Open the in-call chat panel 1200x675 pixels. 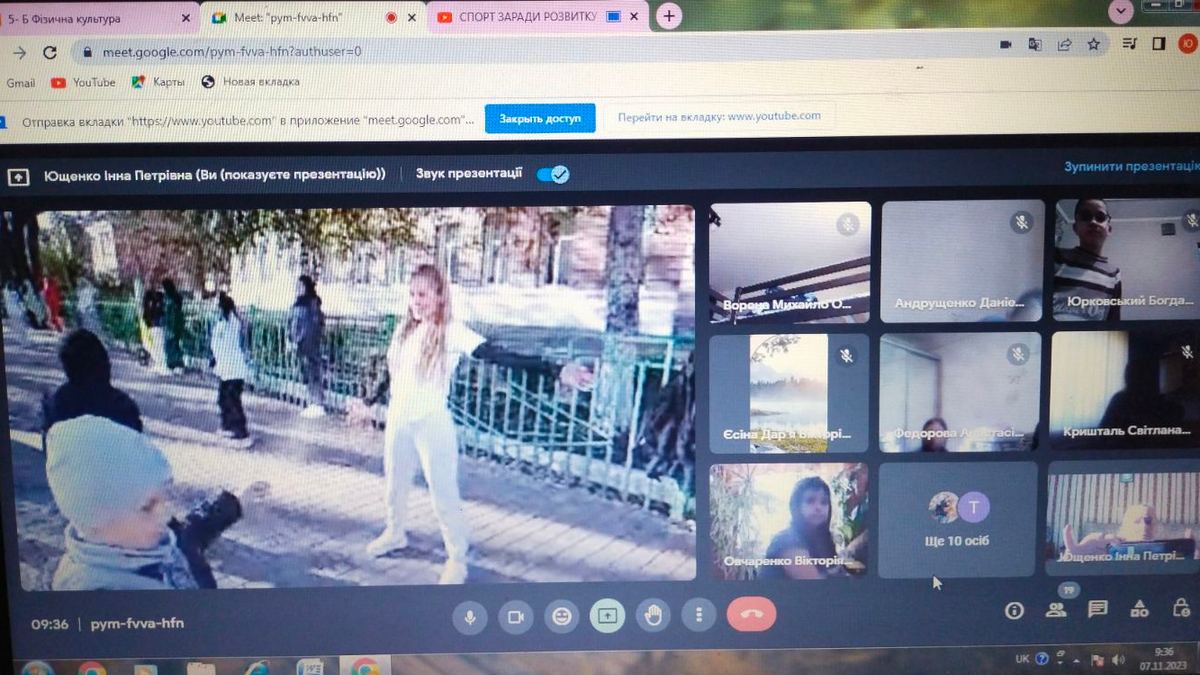tap(1097, 608)
